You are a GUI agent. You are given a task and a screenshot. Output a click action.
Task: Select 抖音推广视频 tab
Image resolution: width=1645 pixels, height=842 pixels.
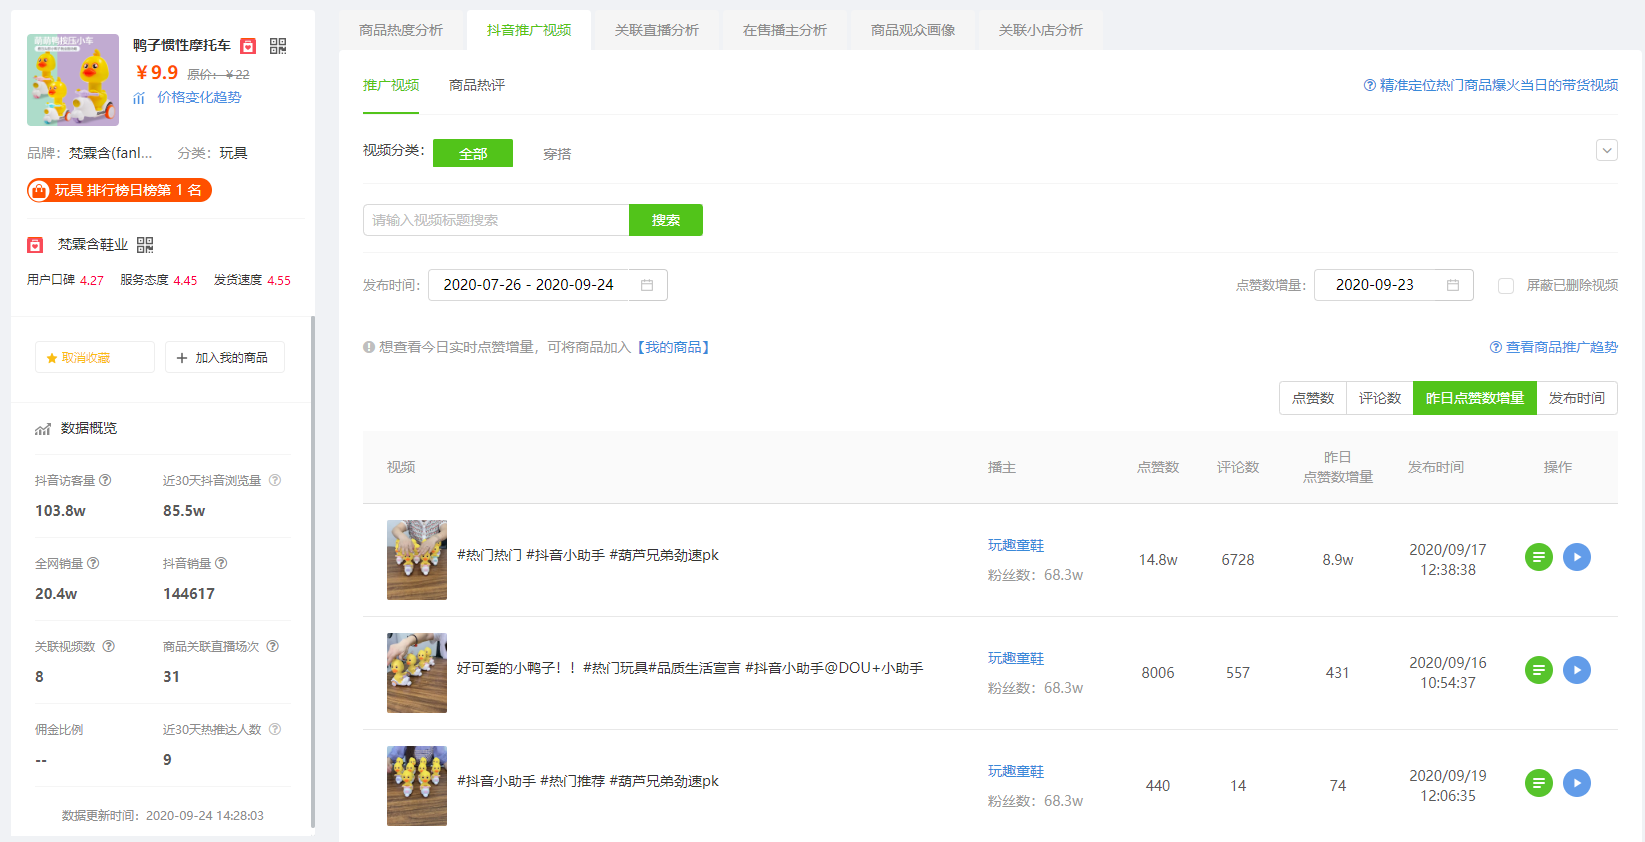click(529, 30)
